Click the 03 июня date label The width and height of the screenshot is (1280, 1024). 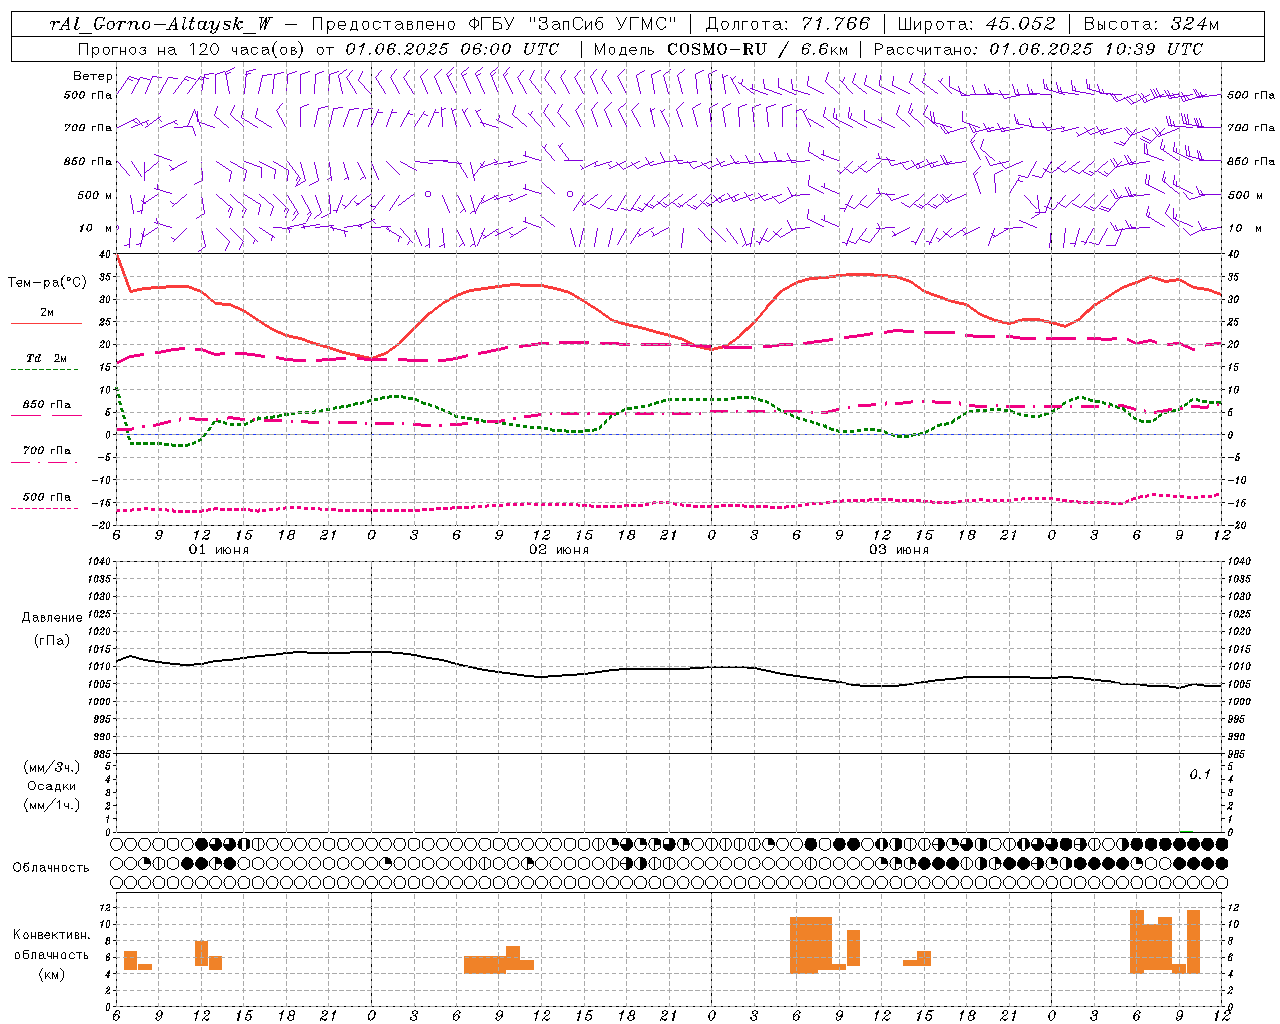coord(899,550)
